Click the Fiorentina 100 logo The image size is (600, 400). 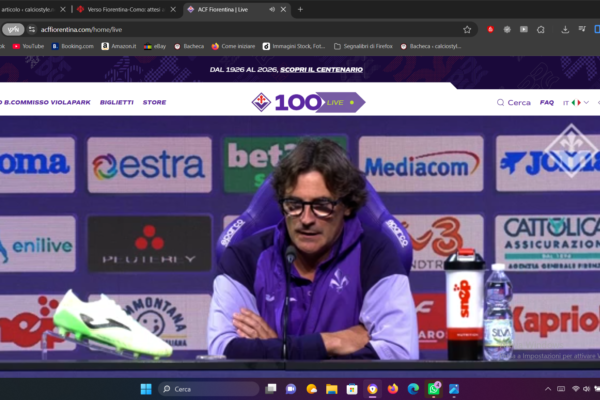tap(286, 102)
